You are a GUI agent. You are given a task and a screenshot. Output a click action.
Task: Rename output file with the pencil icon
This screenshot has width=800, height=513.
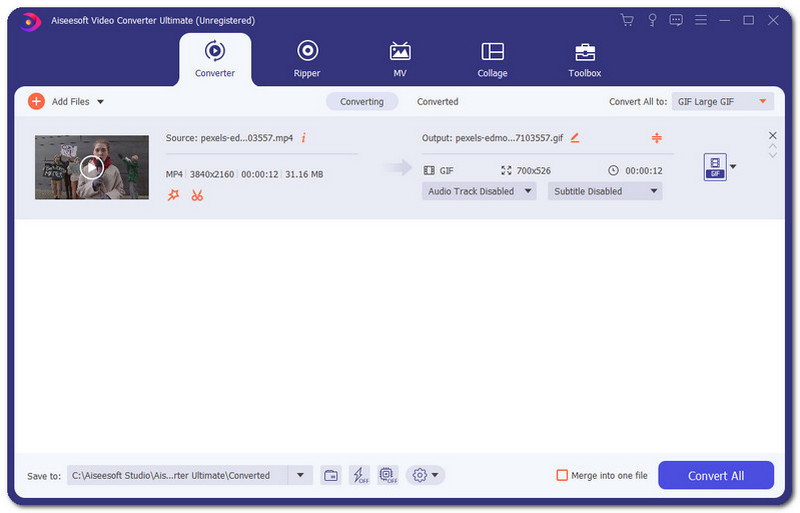point(575,138)
